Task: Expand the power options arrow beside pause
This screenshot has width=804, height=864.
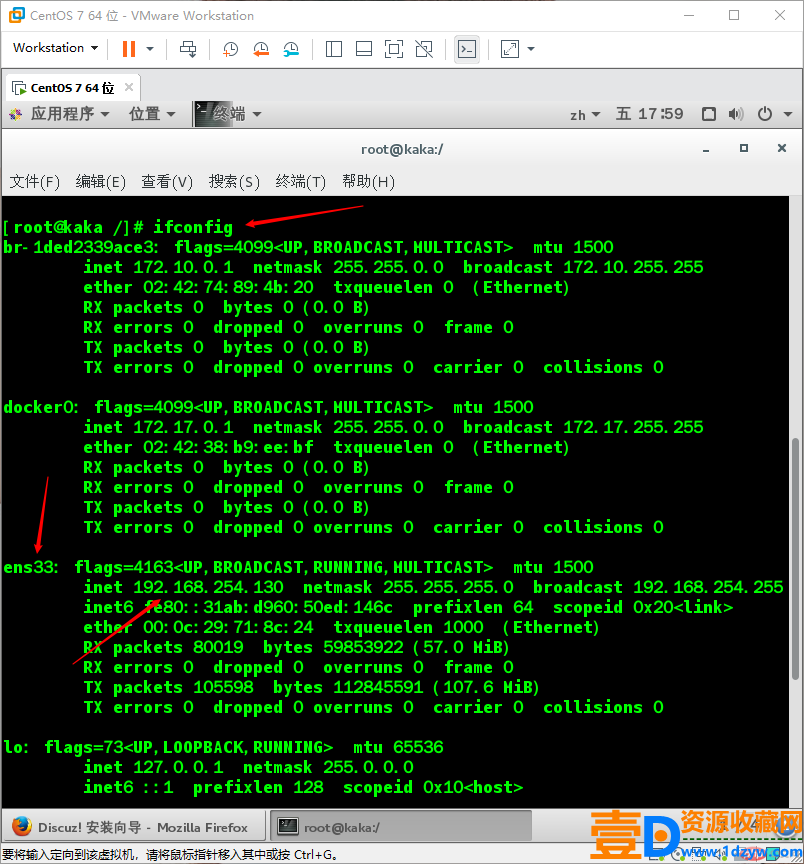Action: click(150, 49)
